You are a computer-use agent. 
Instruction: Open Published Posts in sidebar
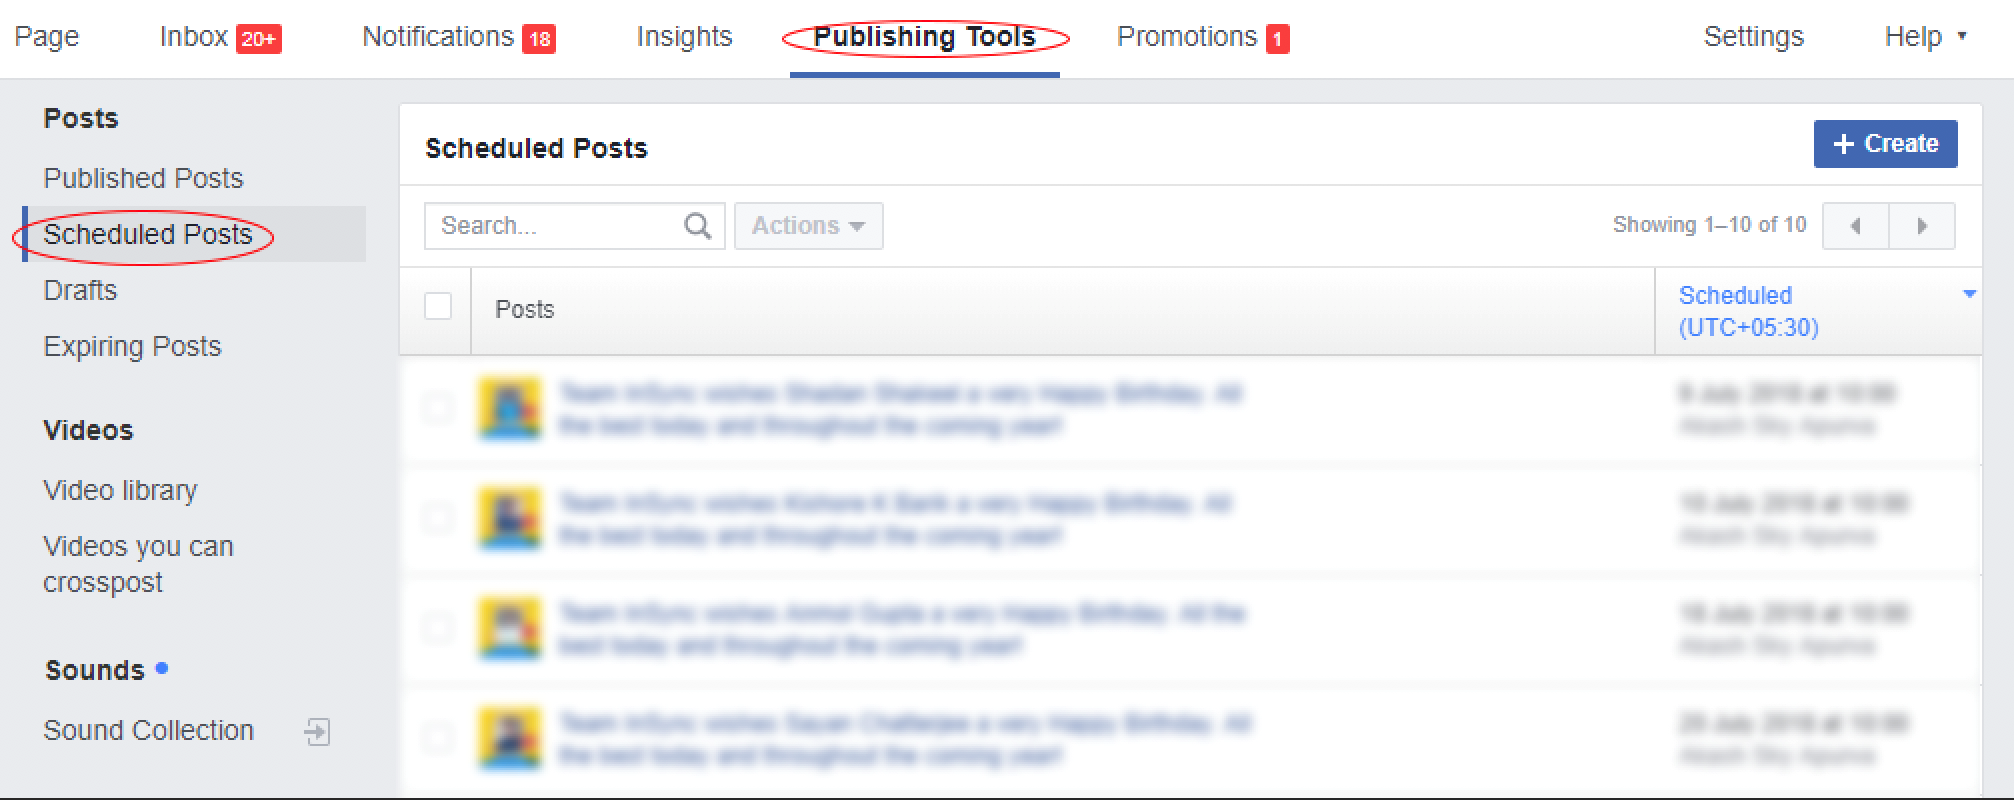click(x=143, y=178)
